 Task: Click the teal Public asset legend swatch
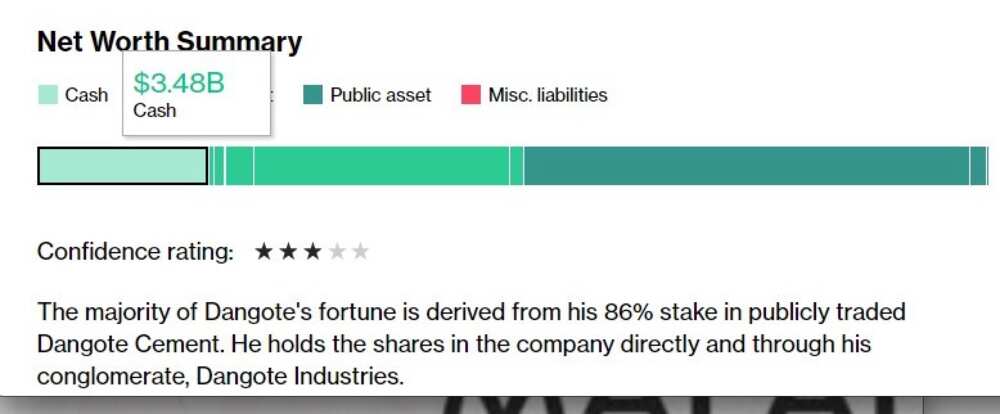[313, 95]
